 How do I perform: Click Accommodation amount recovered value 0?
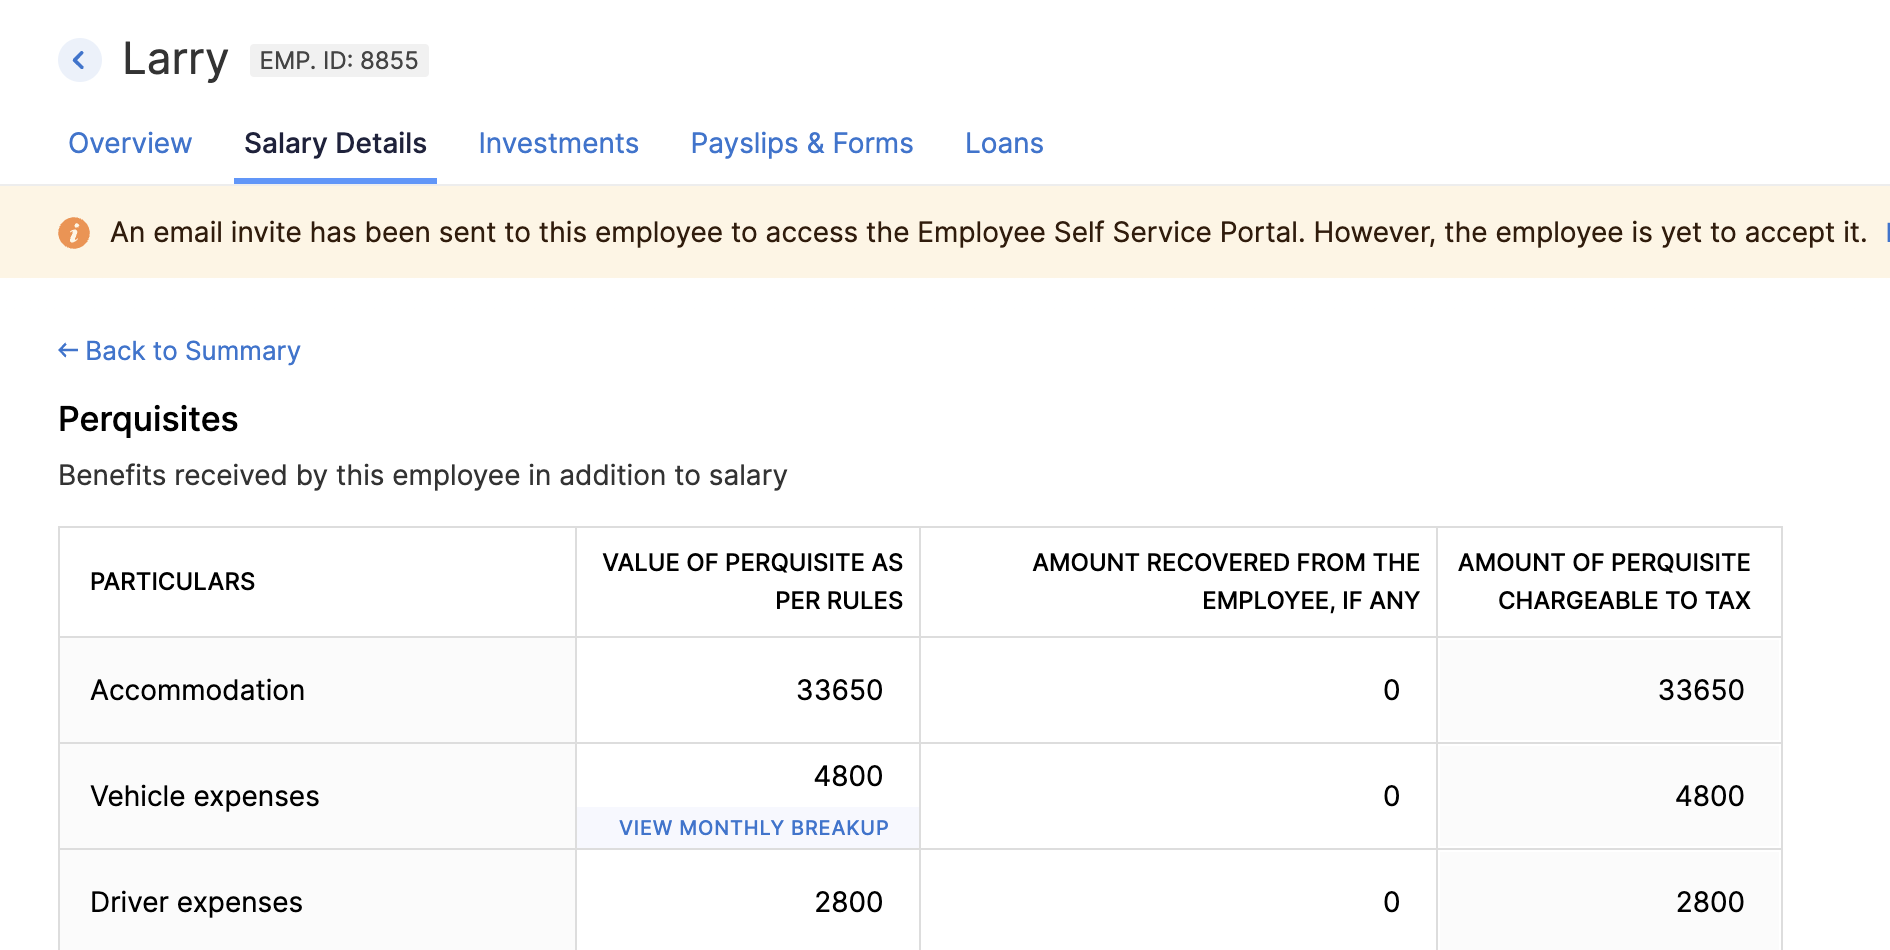pyautogui.click(x=1391, y=690)
